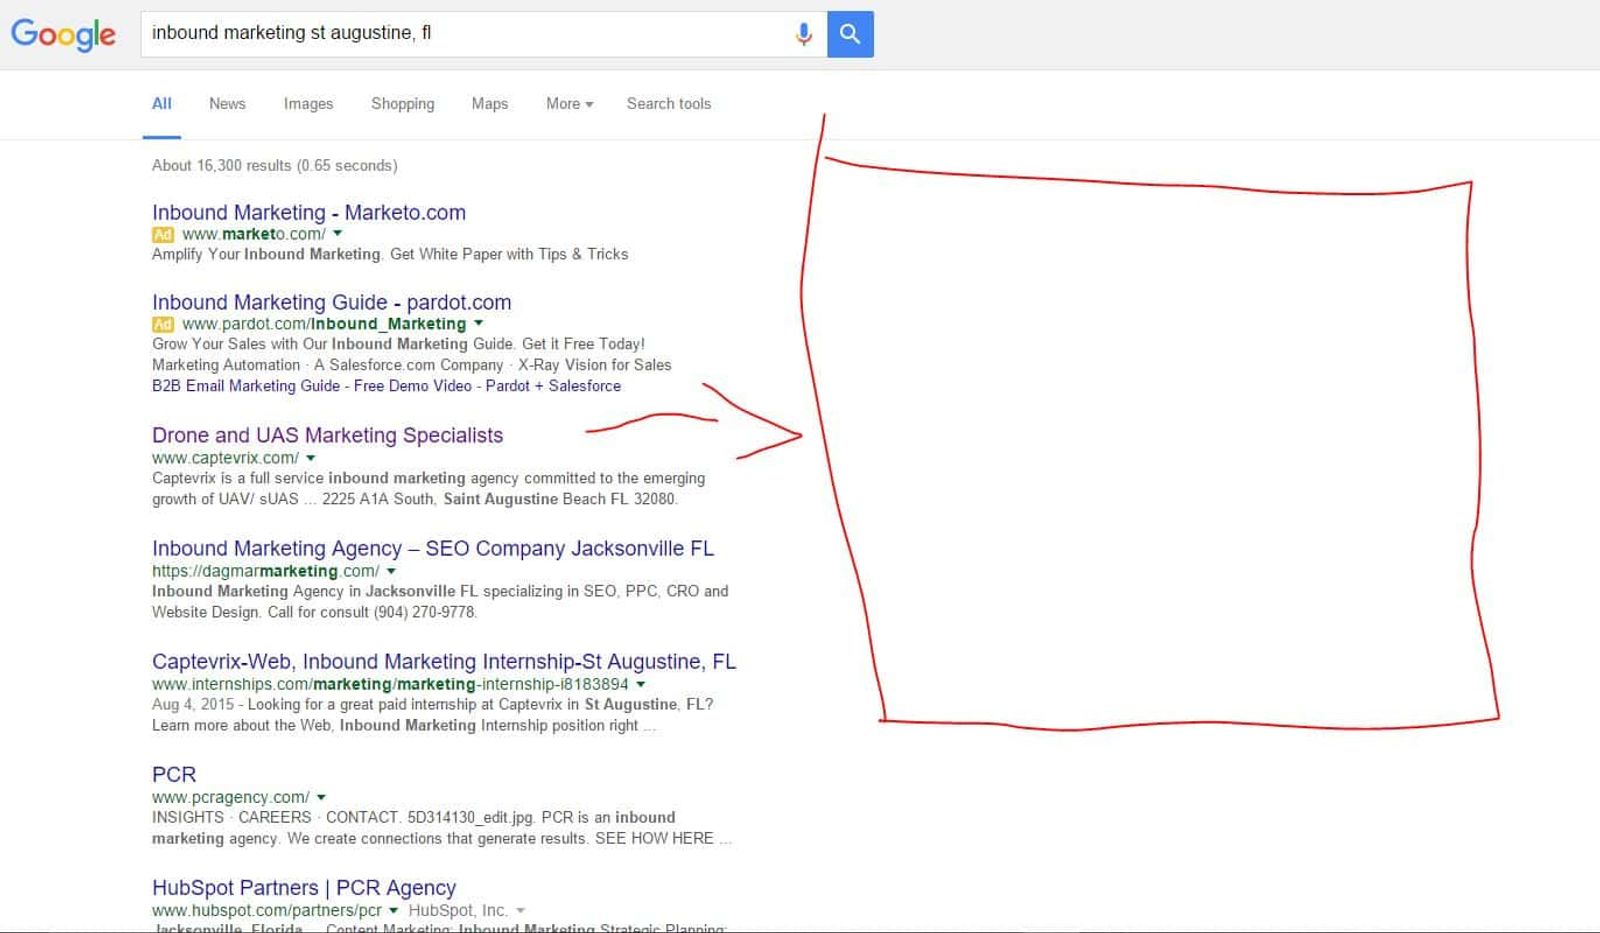The width and height of the screenshot is (1600, 933).
Task: Expand arrow beside hubspot.com/partners/pcr URL
Action: click(393, 910)
